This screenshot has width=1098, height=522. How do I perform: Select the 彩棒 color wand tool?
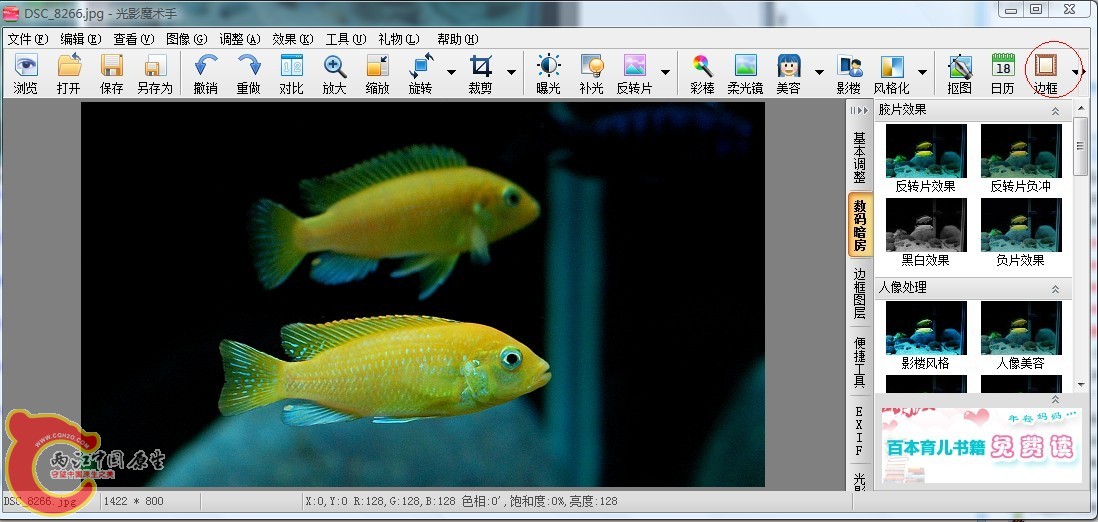click(702, 74)
